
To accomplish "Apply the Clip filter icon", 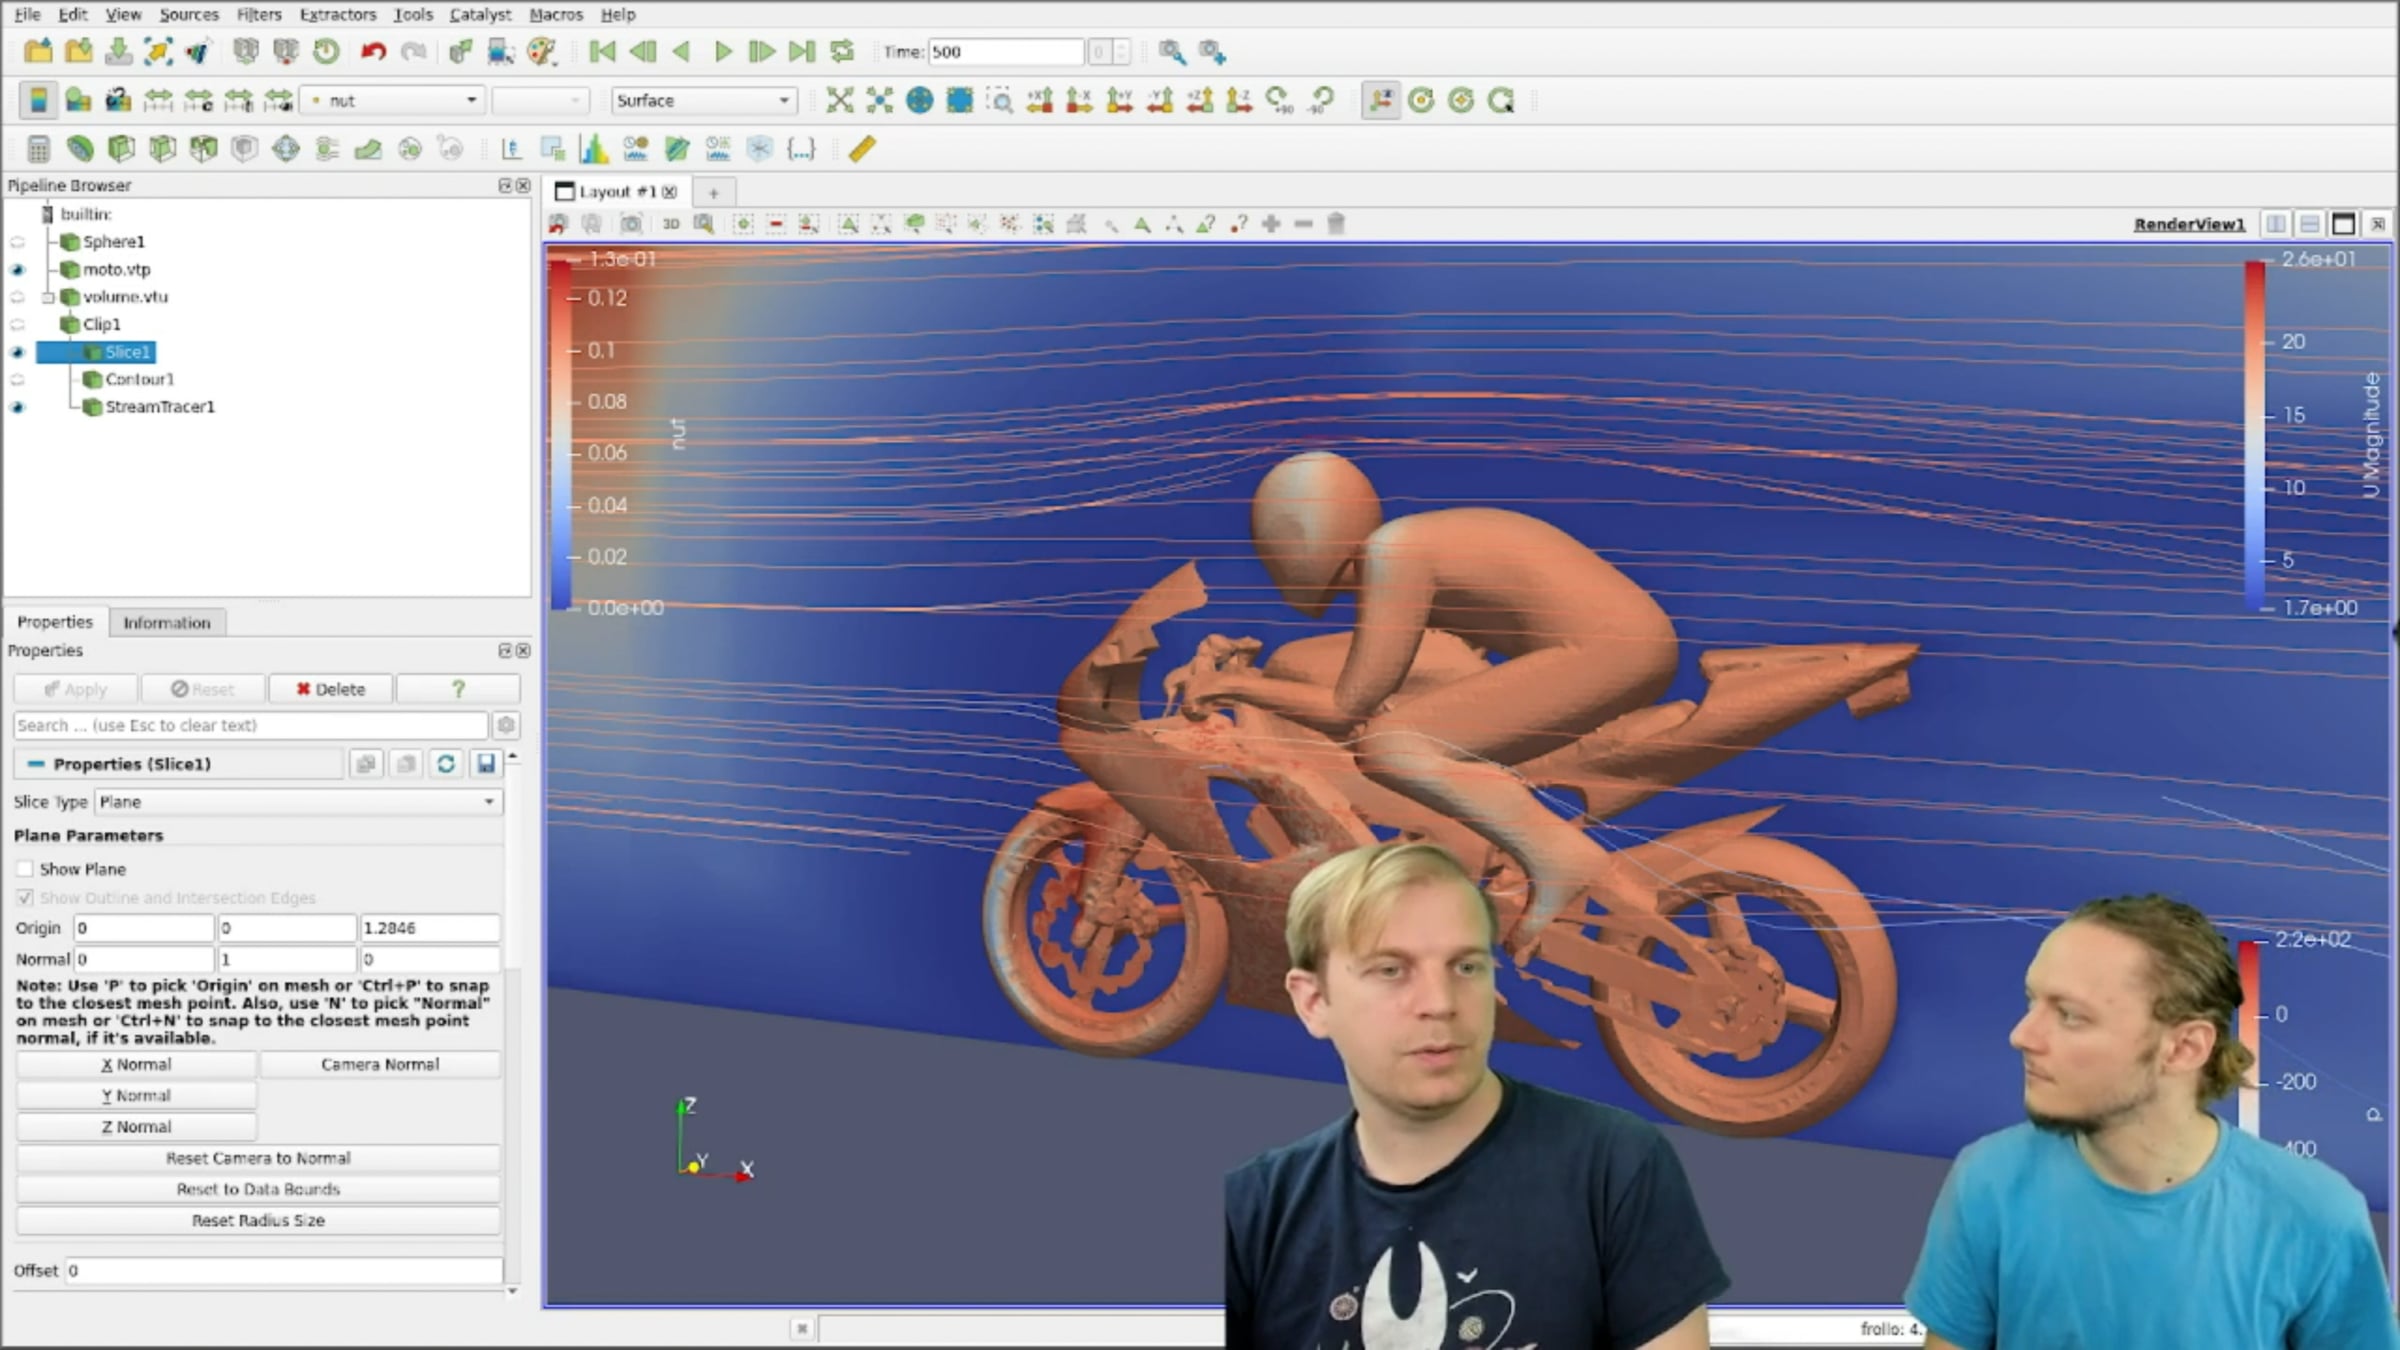I will point(121,149).
